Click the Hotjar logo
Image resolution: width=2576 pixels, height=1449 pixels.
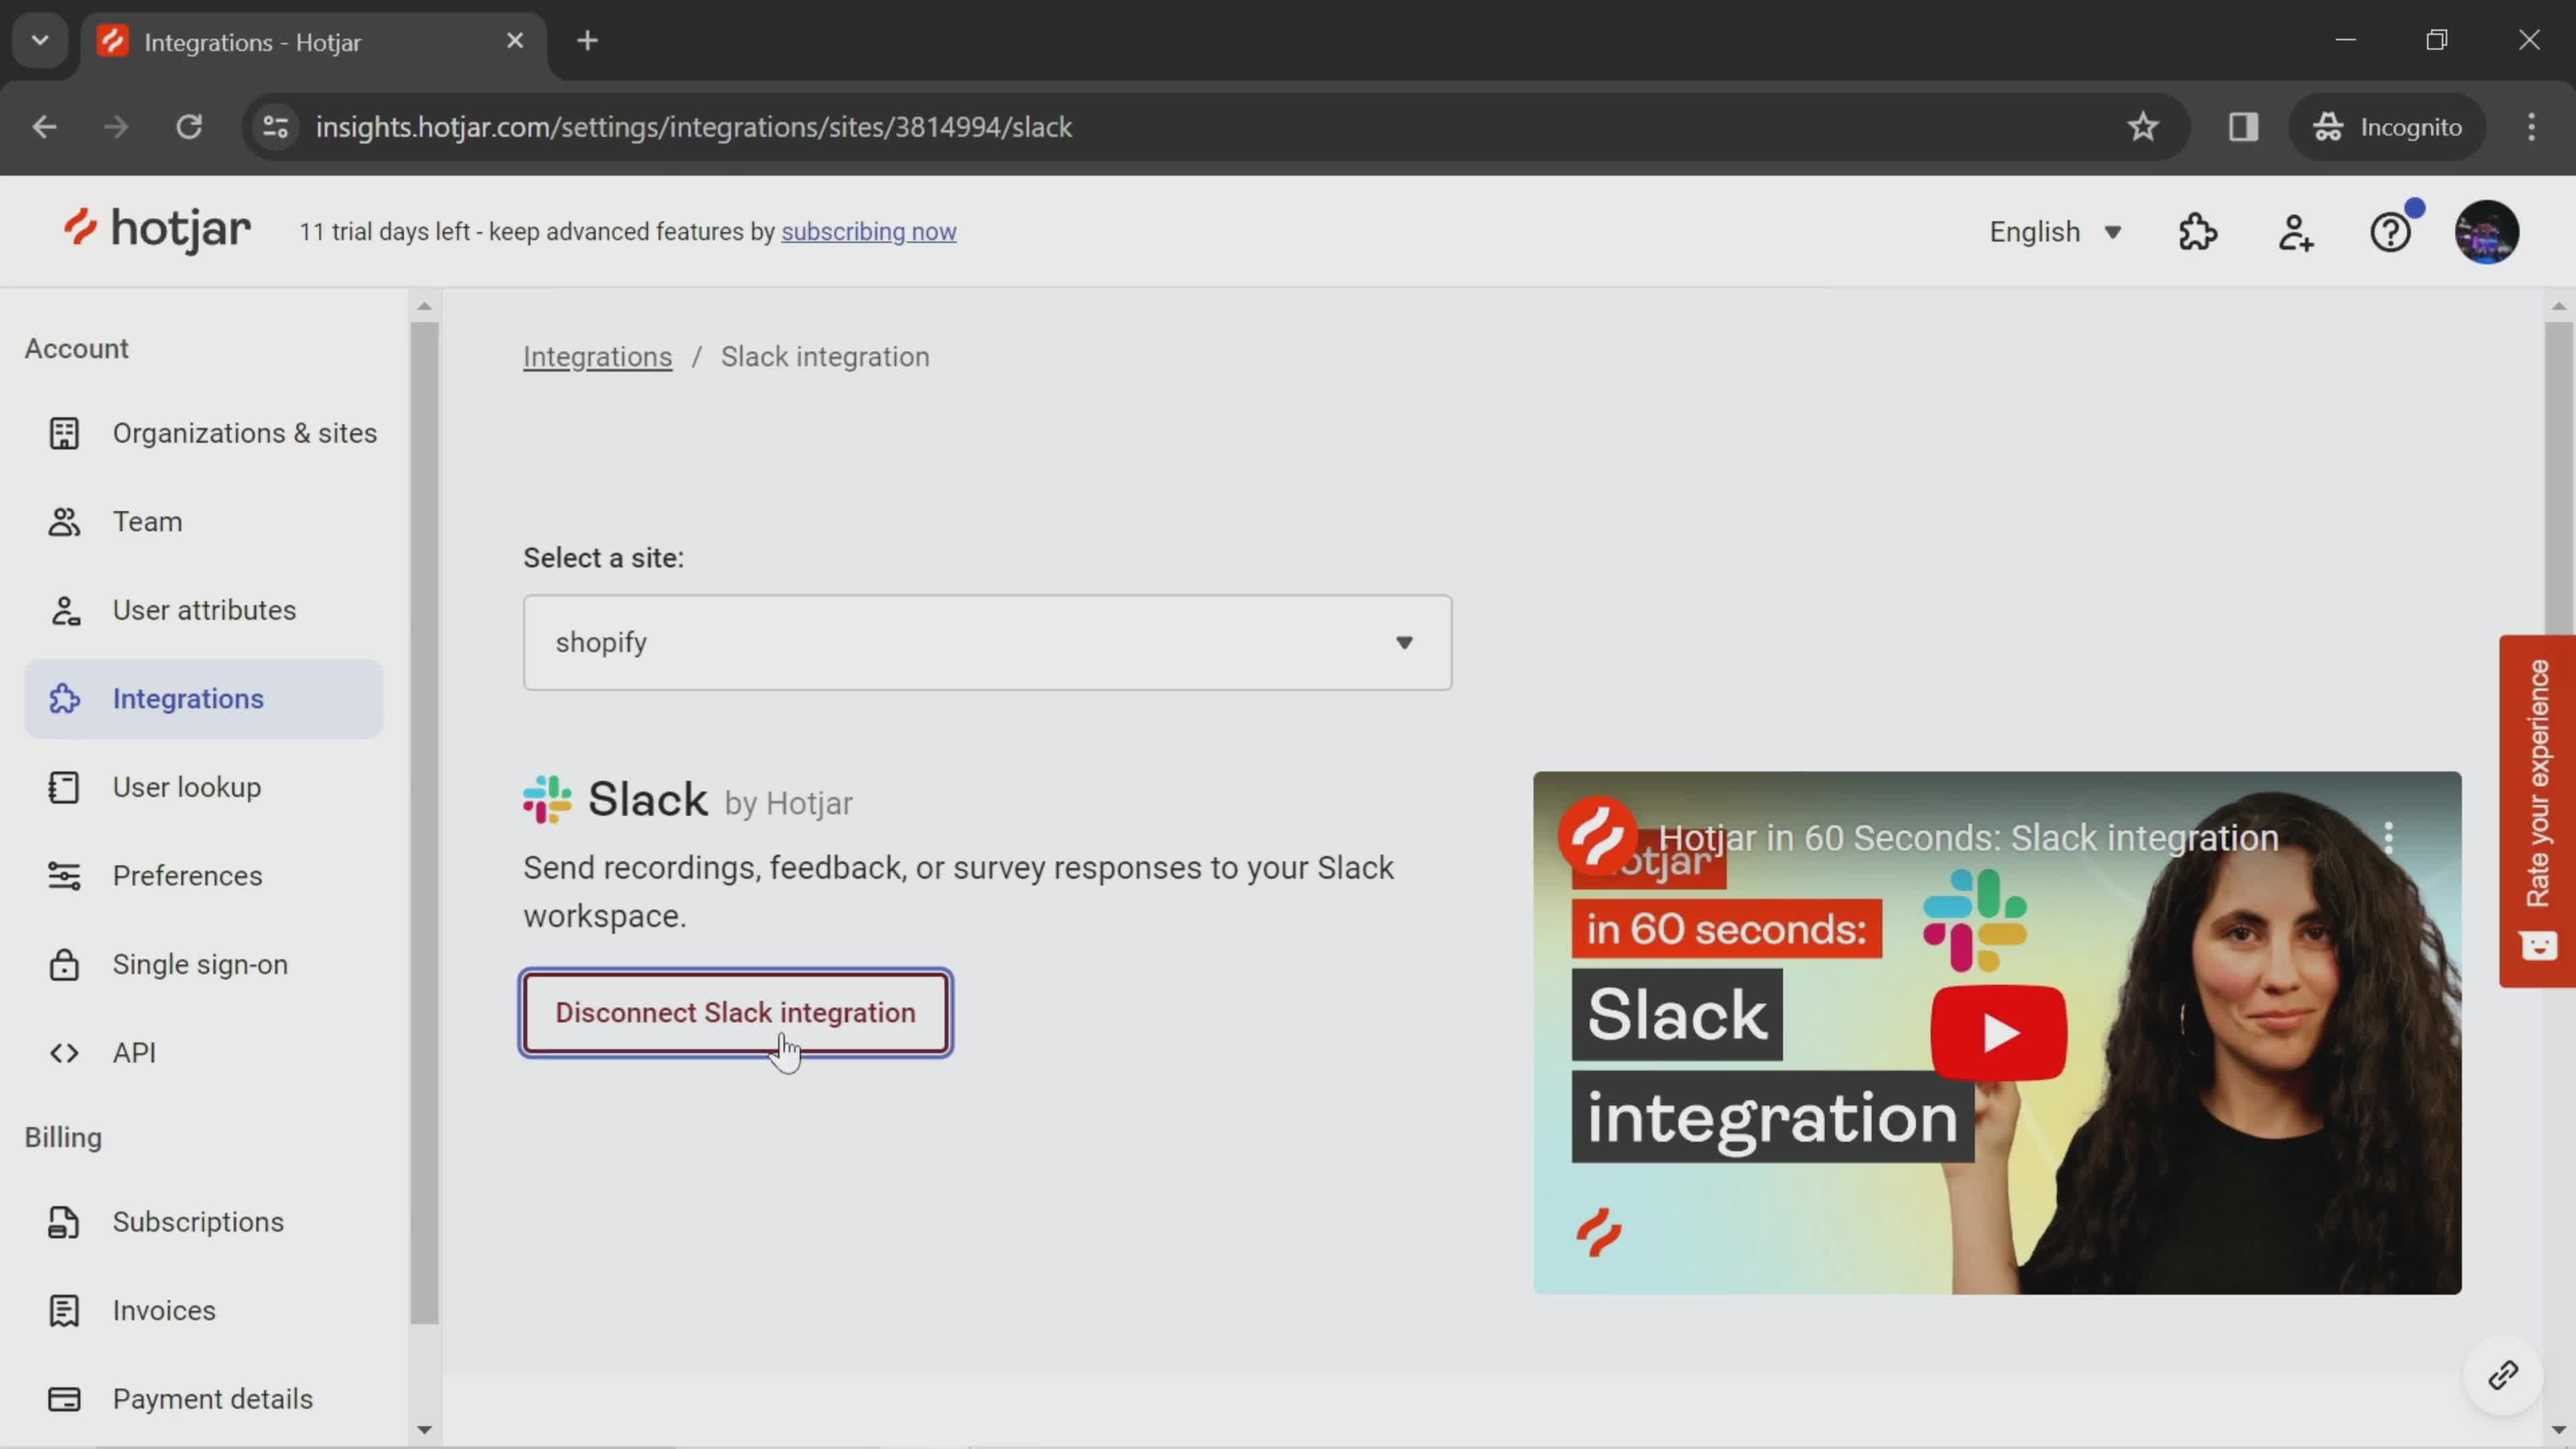157,231
